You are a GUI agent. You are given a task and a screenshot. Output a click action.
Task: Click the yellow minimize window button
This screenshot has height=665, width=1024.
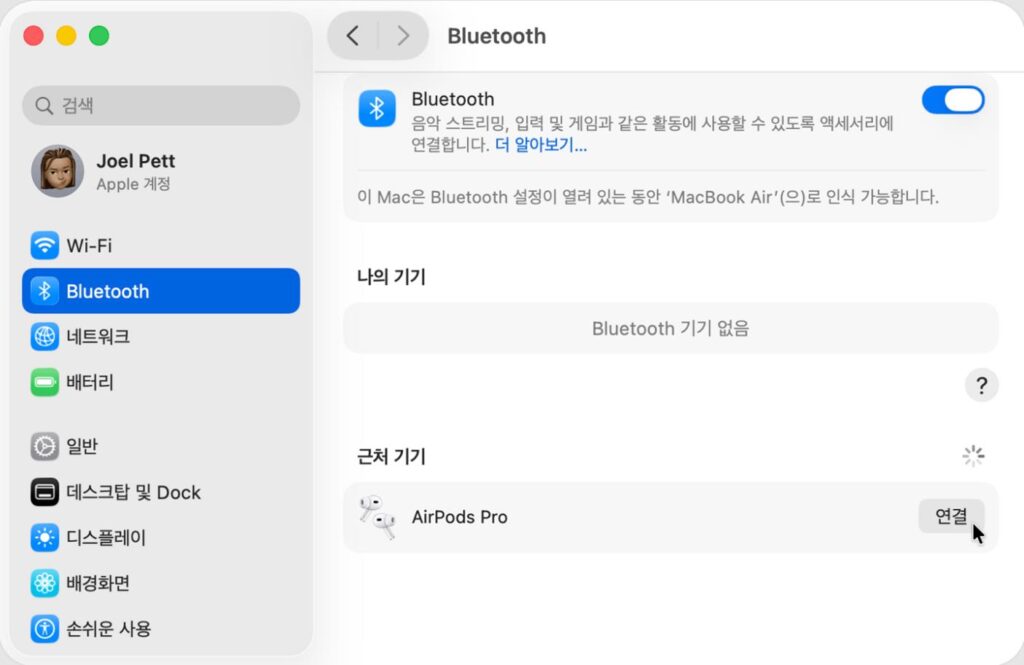click(x=66, y=35)
